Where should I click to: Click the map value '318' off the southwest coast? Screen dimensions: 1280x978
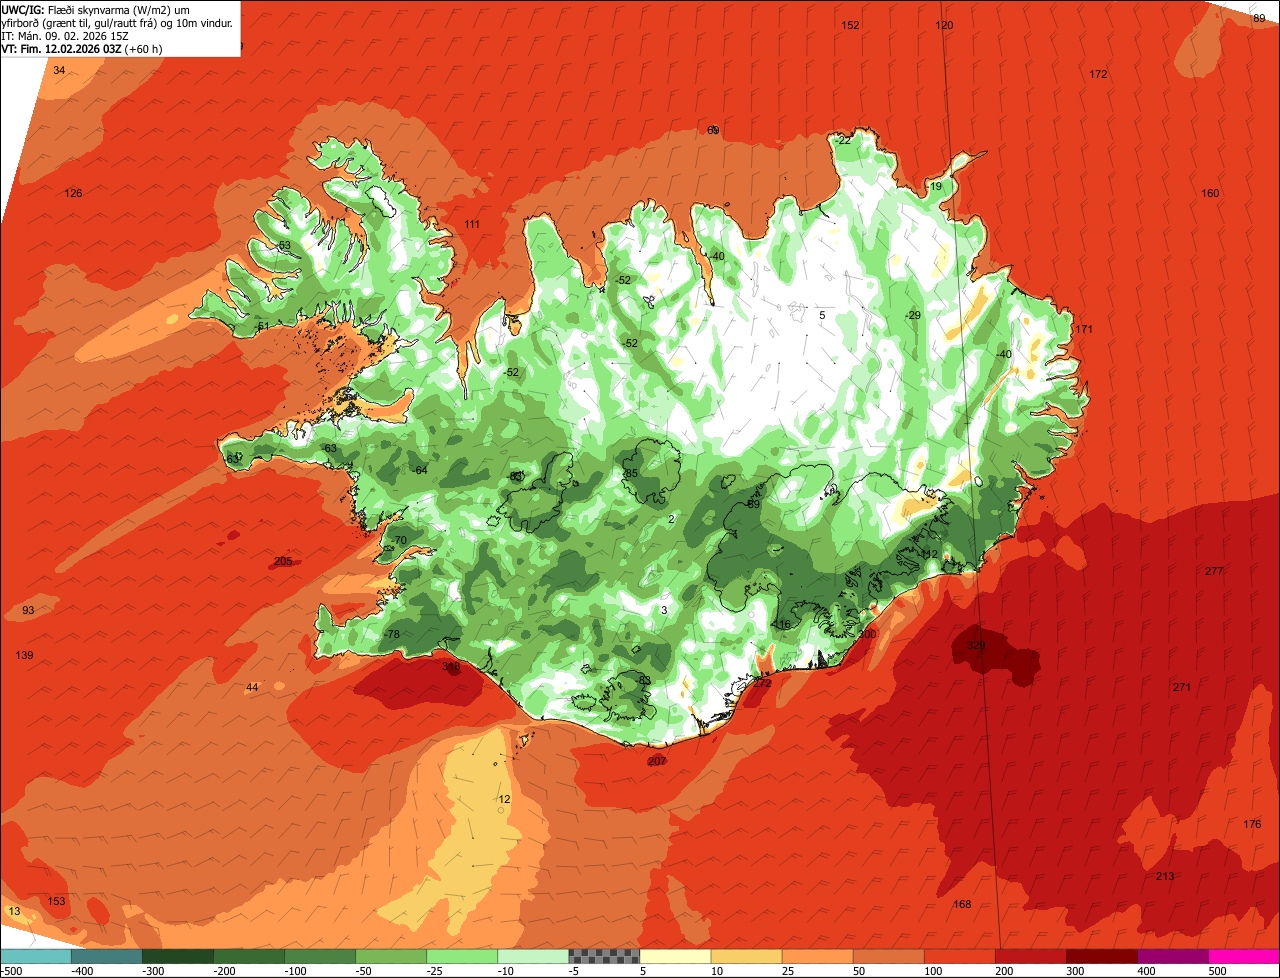pos(451,665)
